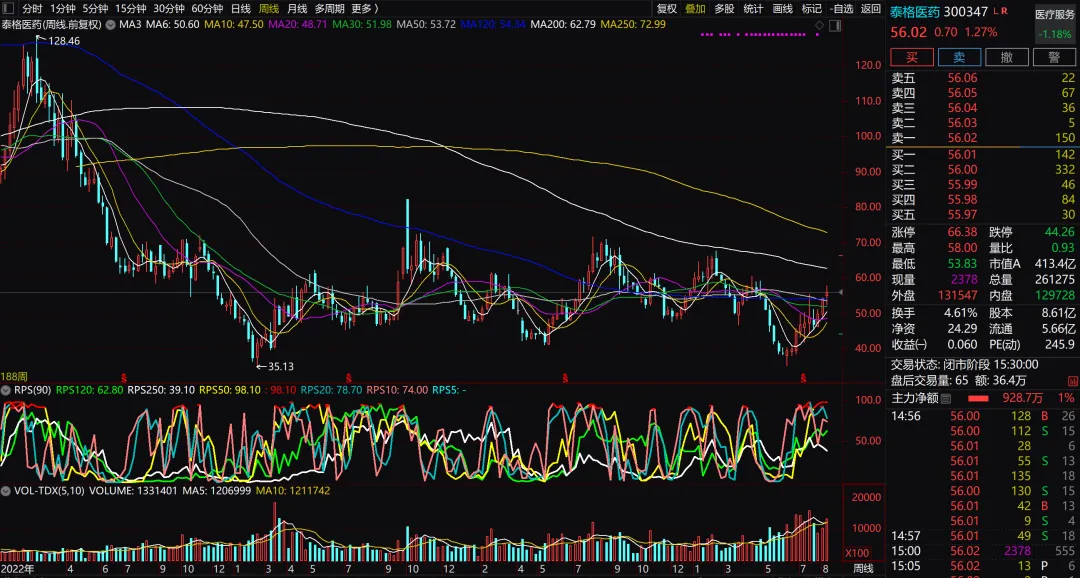Toggle the right panel layout icon
The image size is (1080, 578).
(x=834, y=25)
